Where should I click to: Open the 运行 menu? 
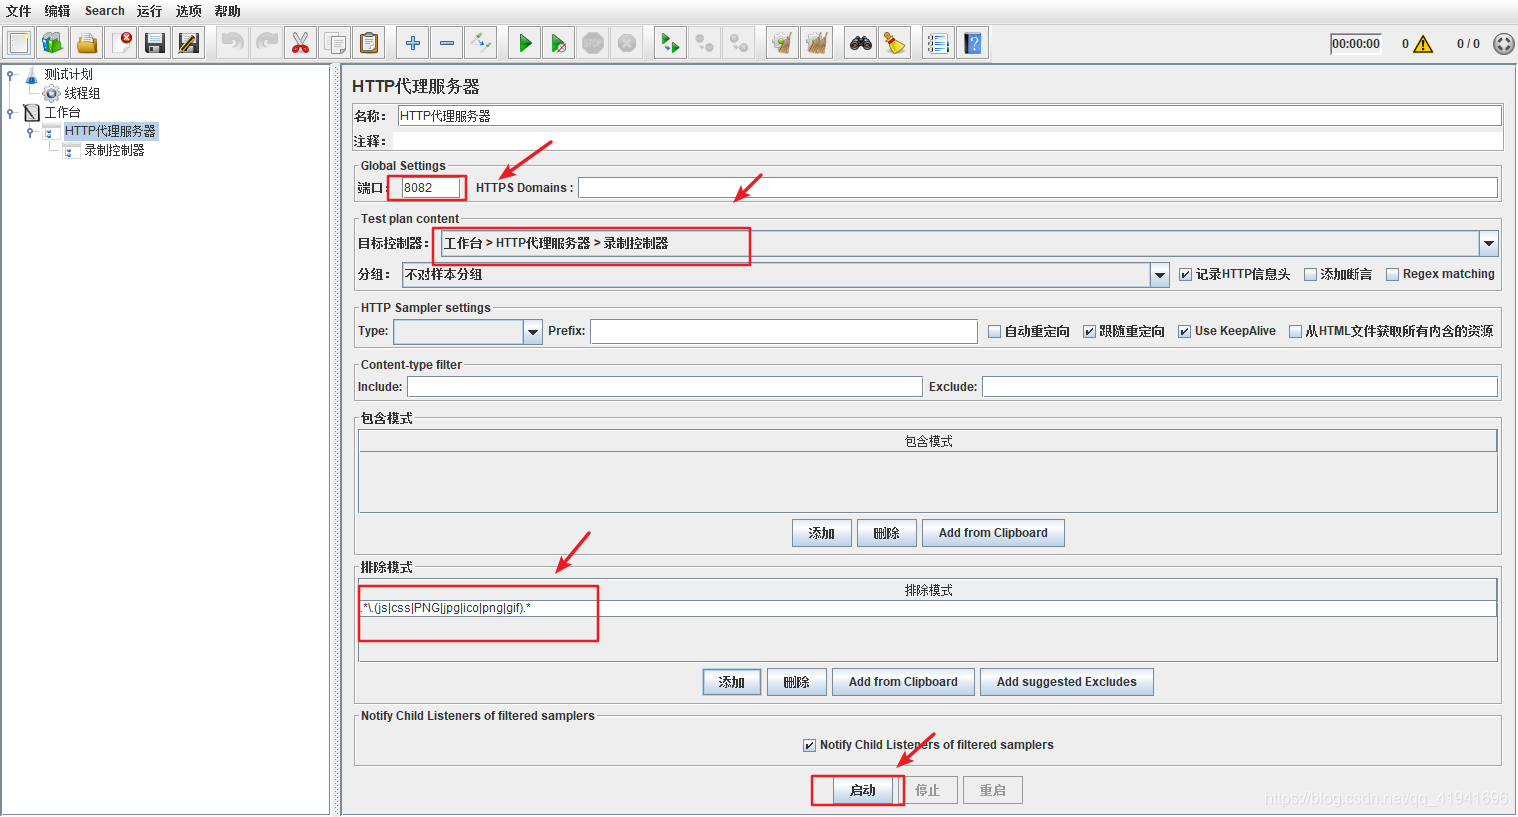[149, 11]
